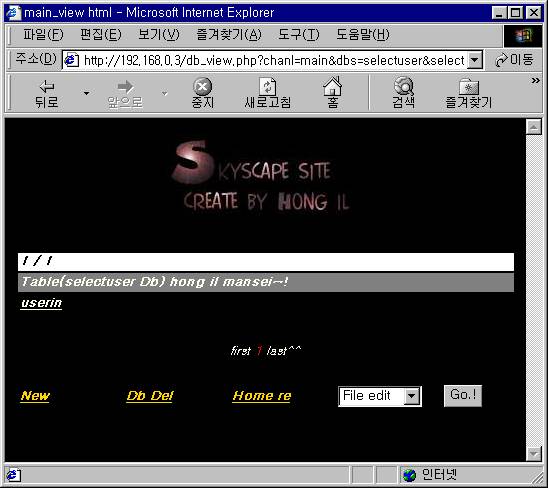Click the Go.! button
548x488 pixels.
463,395
